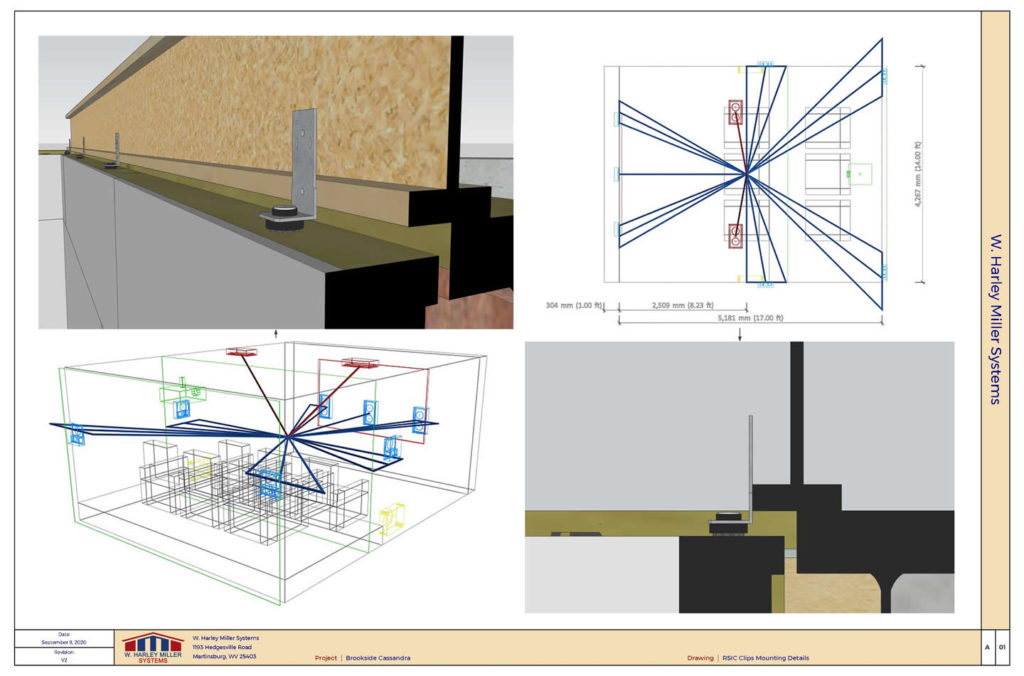Click the W. Harley Miller Systems logo
This screenshot has height=676, width=1024.
click(153, 648)
